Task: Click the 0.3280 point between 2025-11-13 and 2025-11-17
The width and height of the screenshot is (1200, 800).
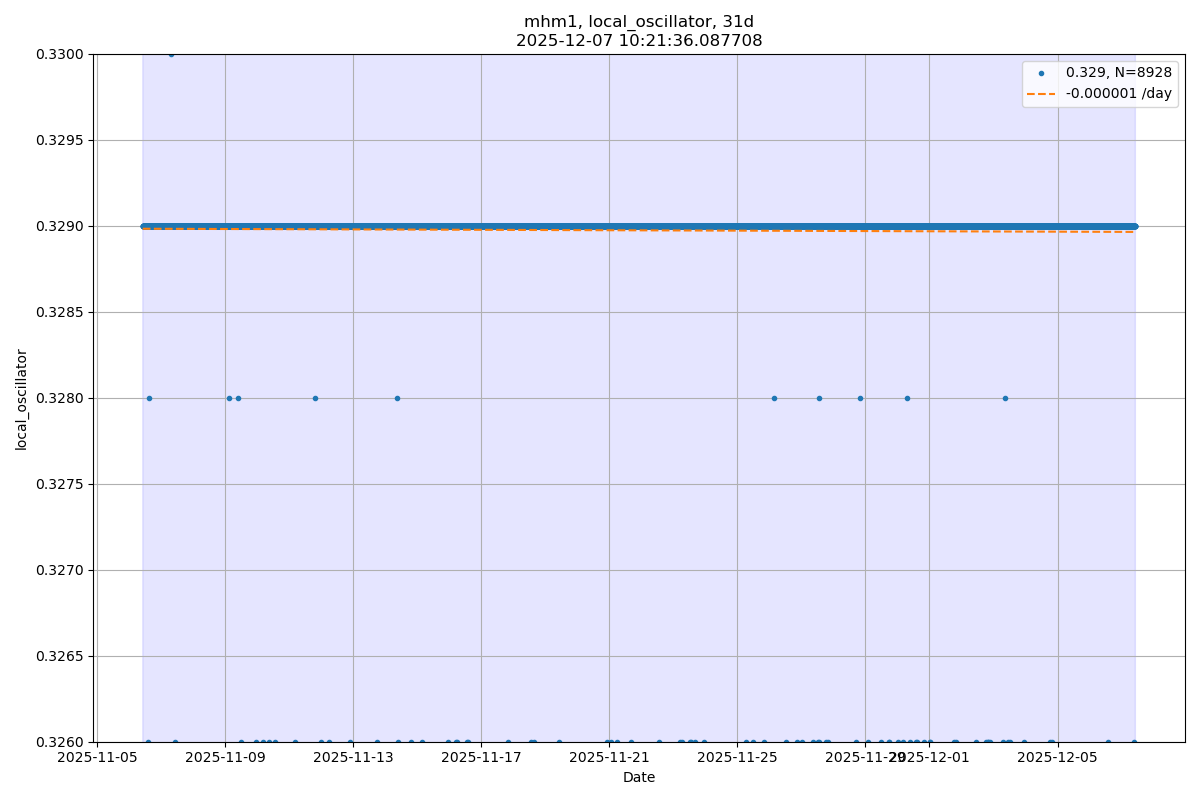Action: 397,398
